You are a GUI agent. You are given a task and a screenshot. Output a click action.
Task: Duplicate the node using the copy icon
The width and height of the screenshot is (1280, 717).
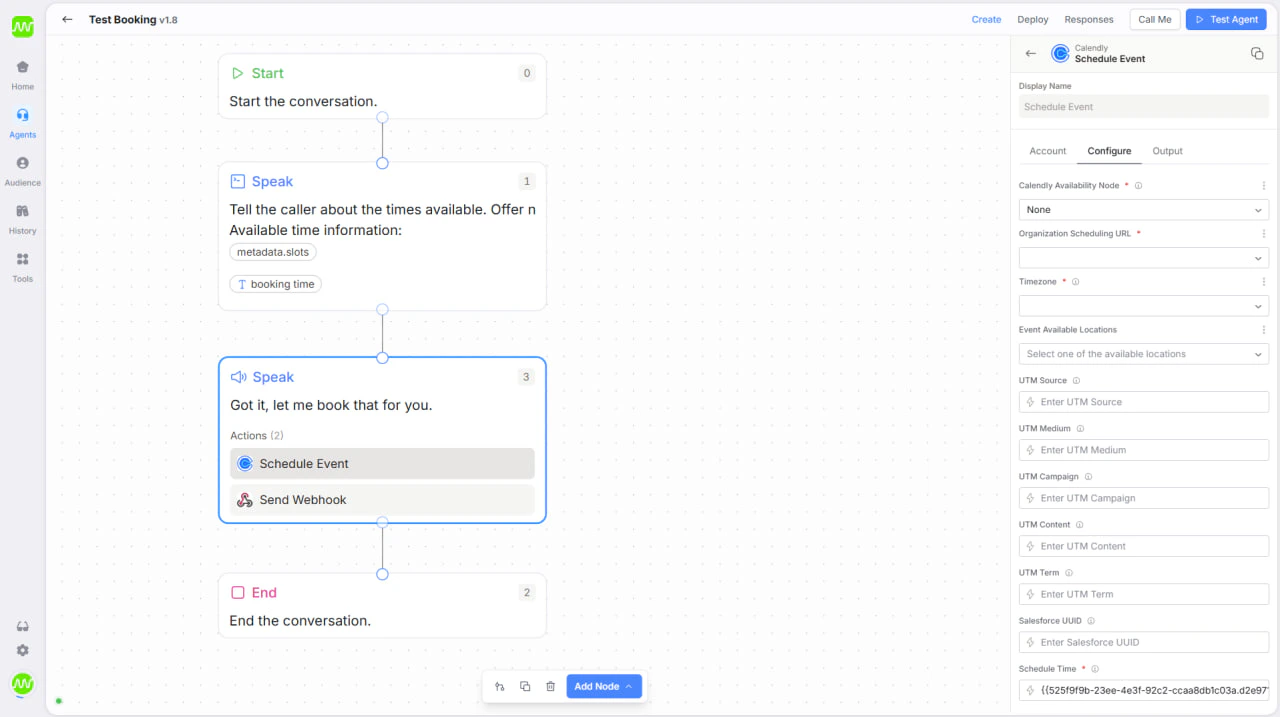pyautogui.click(x=525, y=686)
